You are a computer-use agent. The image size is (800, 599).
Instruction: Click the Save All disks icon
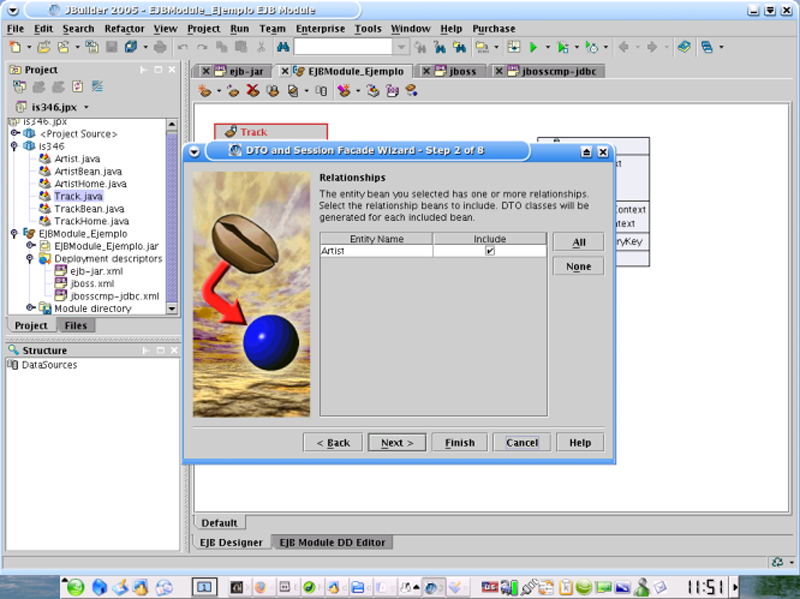point(132,47)
